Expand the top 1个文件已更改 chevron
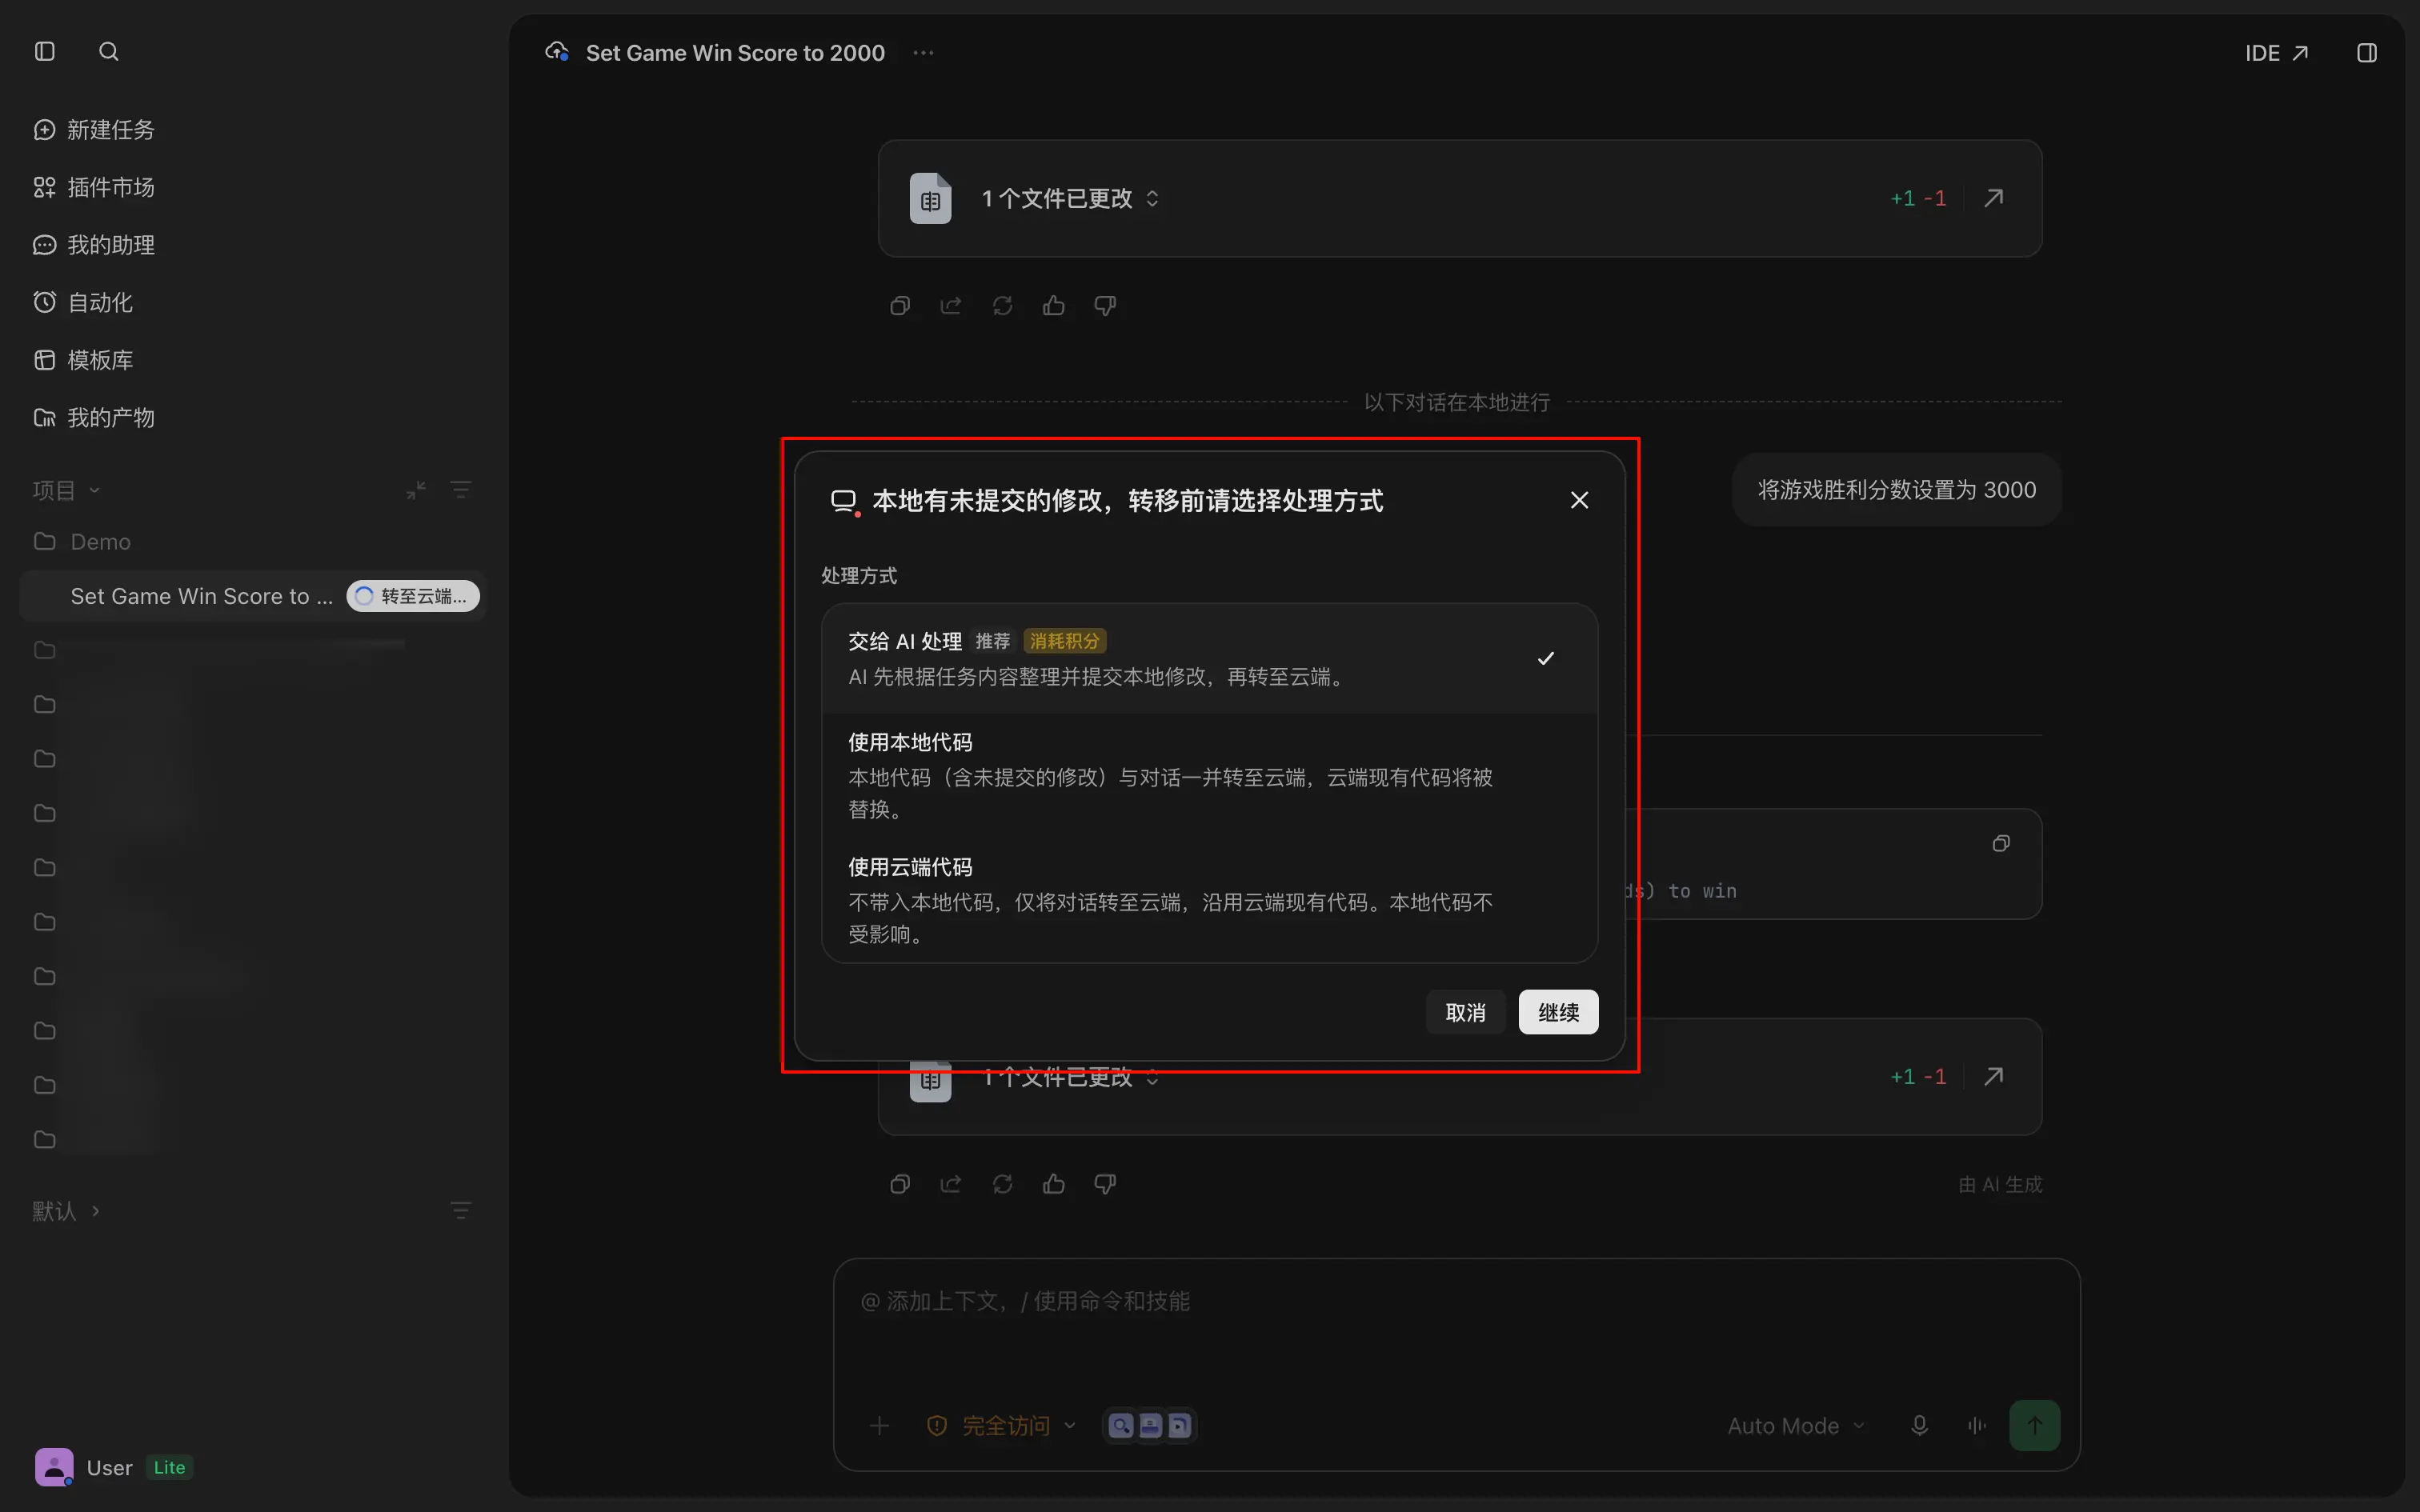Viewport: 2420px width, 1512px height. (1152, 198)
